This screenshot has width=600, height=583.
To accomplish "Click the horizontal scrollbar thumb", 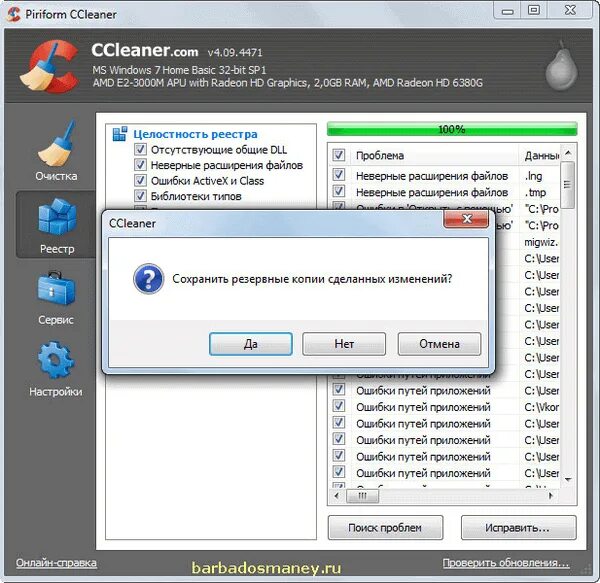I will pos(362,496).
